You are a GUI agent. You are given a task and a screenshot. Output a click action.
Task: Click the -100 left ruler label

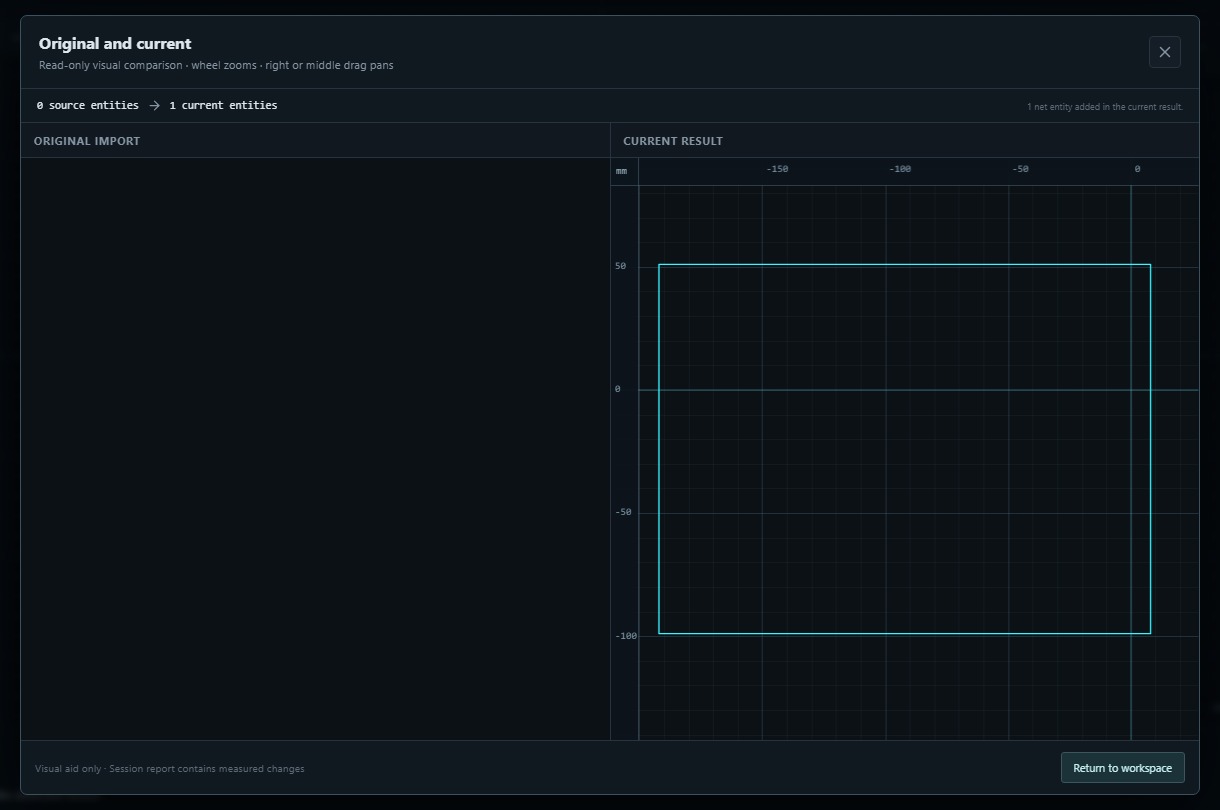coord(626,636)
